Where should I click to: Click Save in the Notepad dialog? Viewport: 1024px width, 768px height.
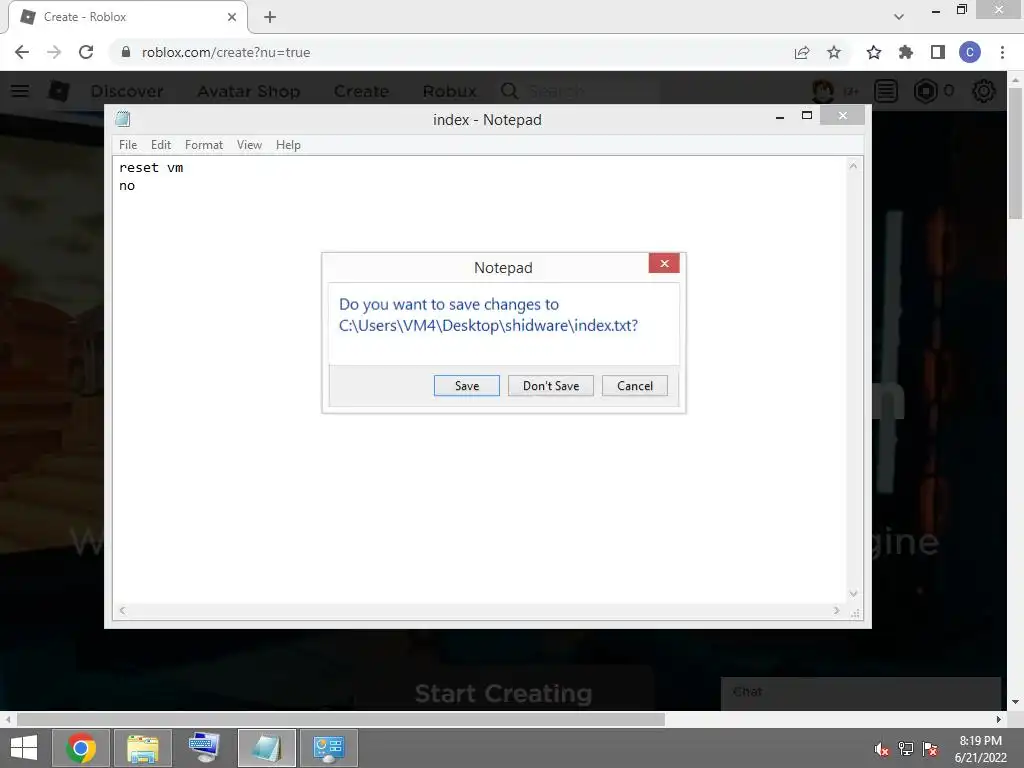466,386
